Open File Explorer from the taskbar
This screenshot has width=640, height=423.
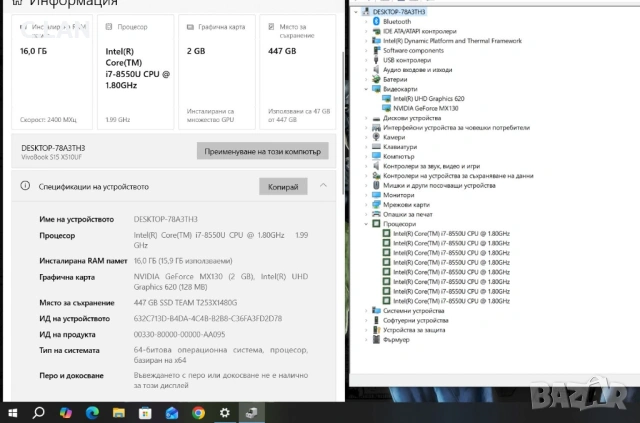[x=119, y=413]
